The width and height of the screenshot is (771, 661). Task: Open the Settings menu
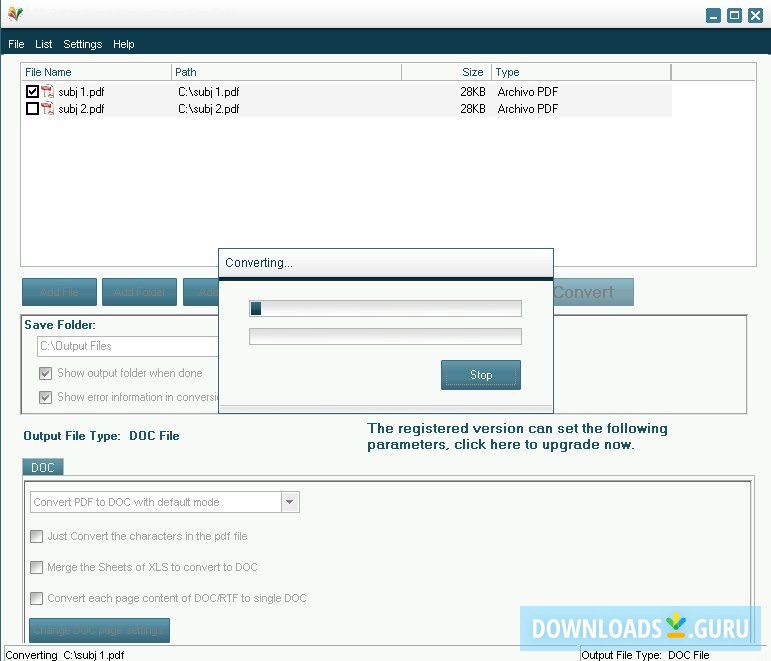[83, 44]
